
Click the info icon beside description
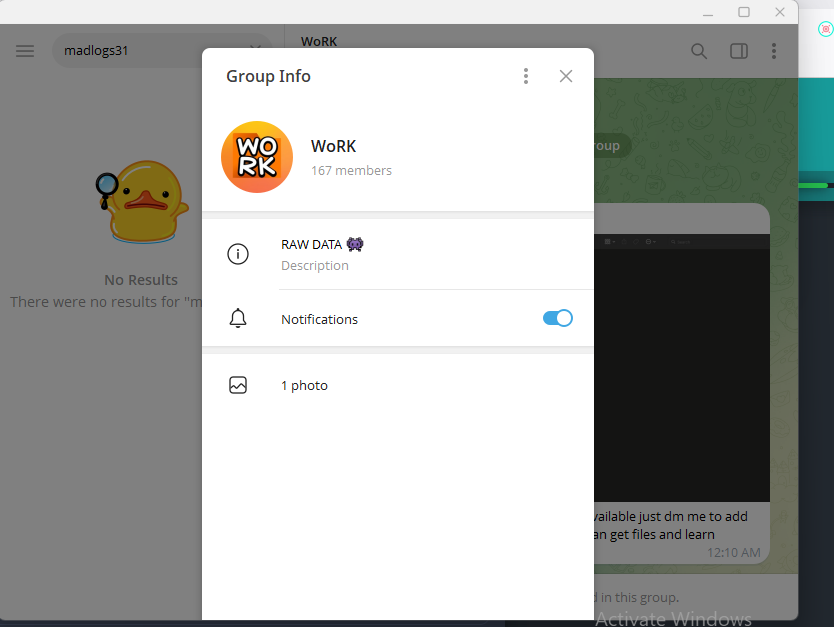[238, 254]
